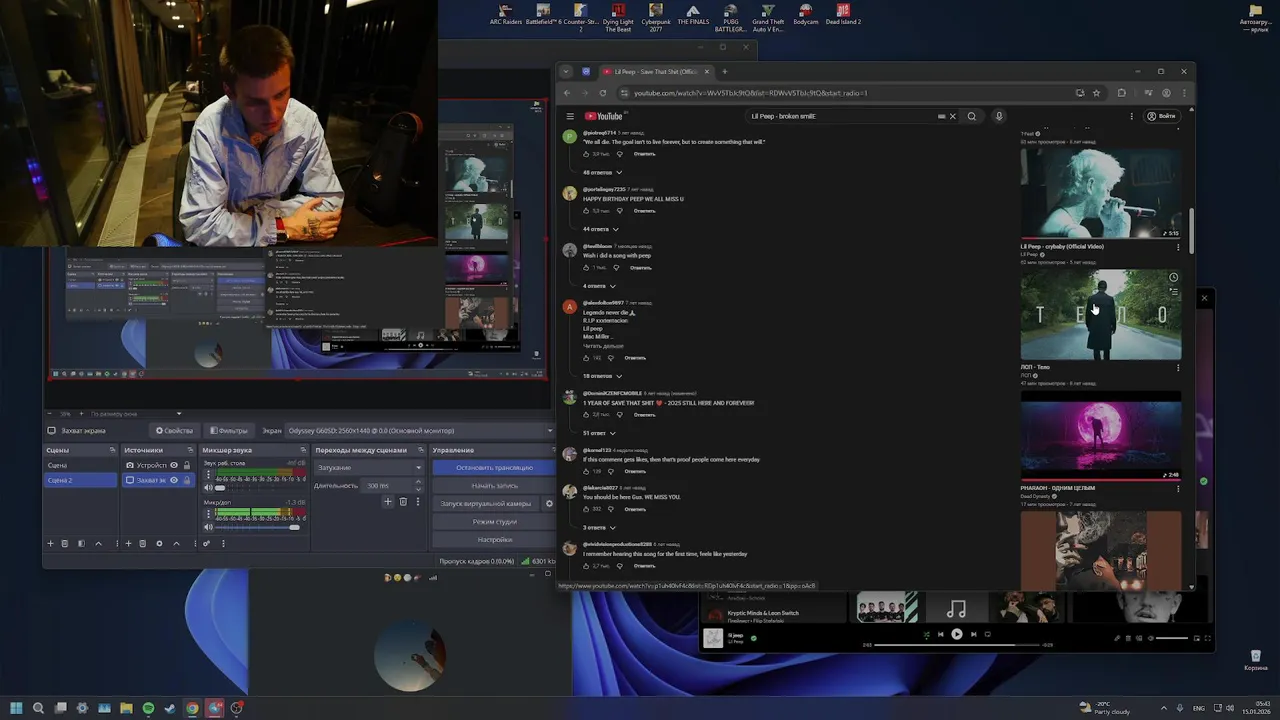This screenshot has height=720, width=1280.
Task: Expand 18 replies under Legends never die comment
Action: tap(603, 376)
